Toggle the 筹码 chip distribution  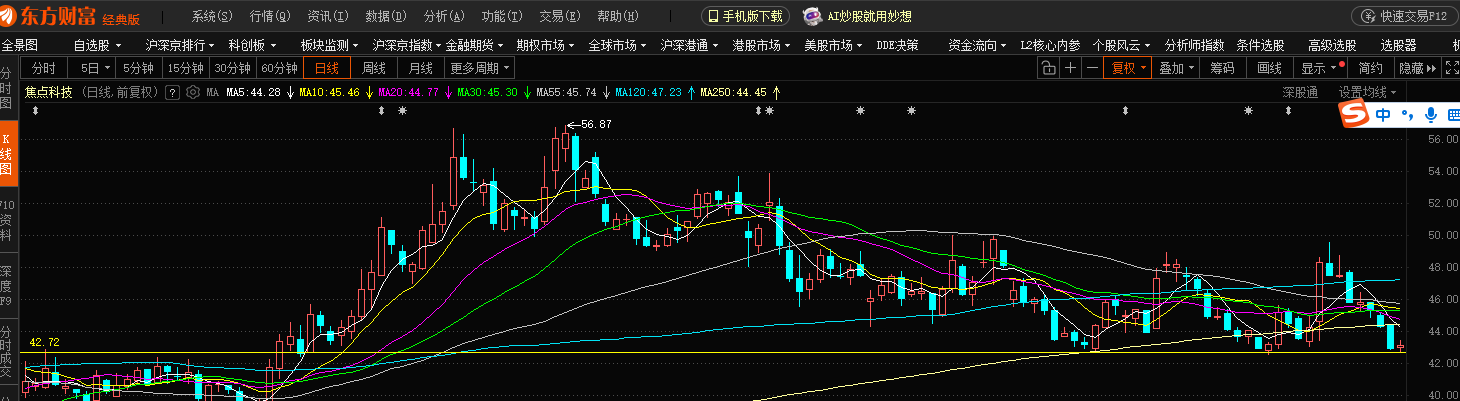[x=1222, y=68]
